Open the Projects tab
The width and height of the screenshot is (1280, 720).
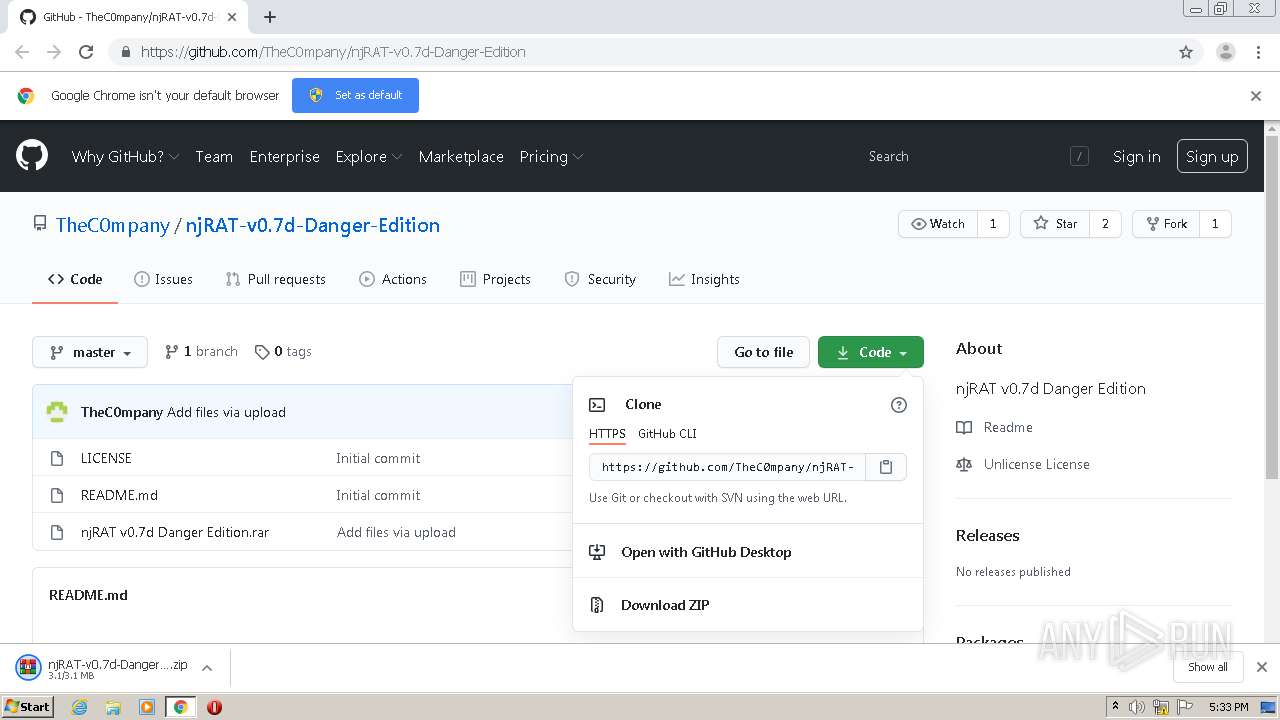pyautogui.click(x=495, y=280)
